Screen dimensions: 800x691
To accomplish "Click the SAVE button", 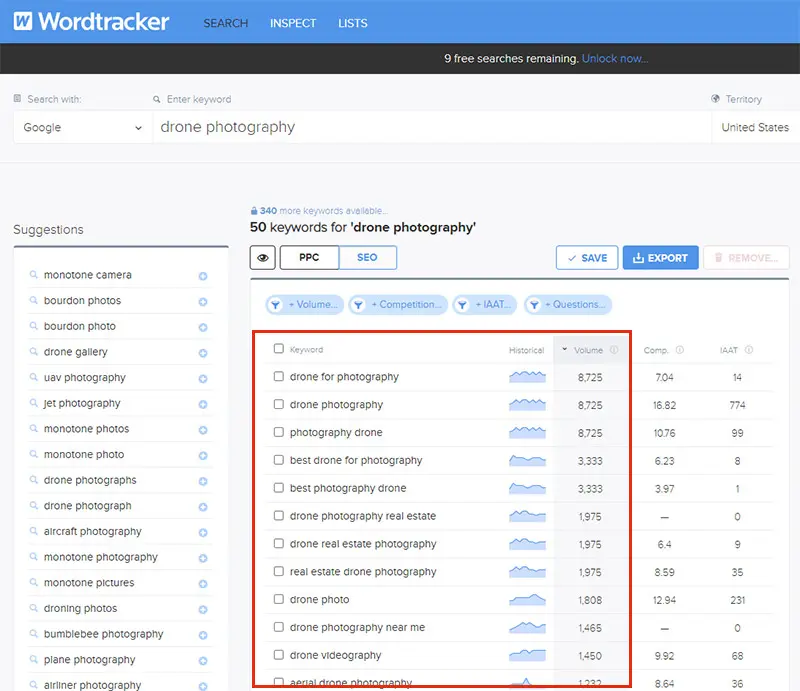I will click(x=587, y=258).
